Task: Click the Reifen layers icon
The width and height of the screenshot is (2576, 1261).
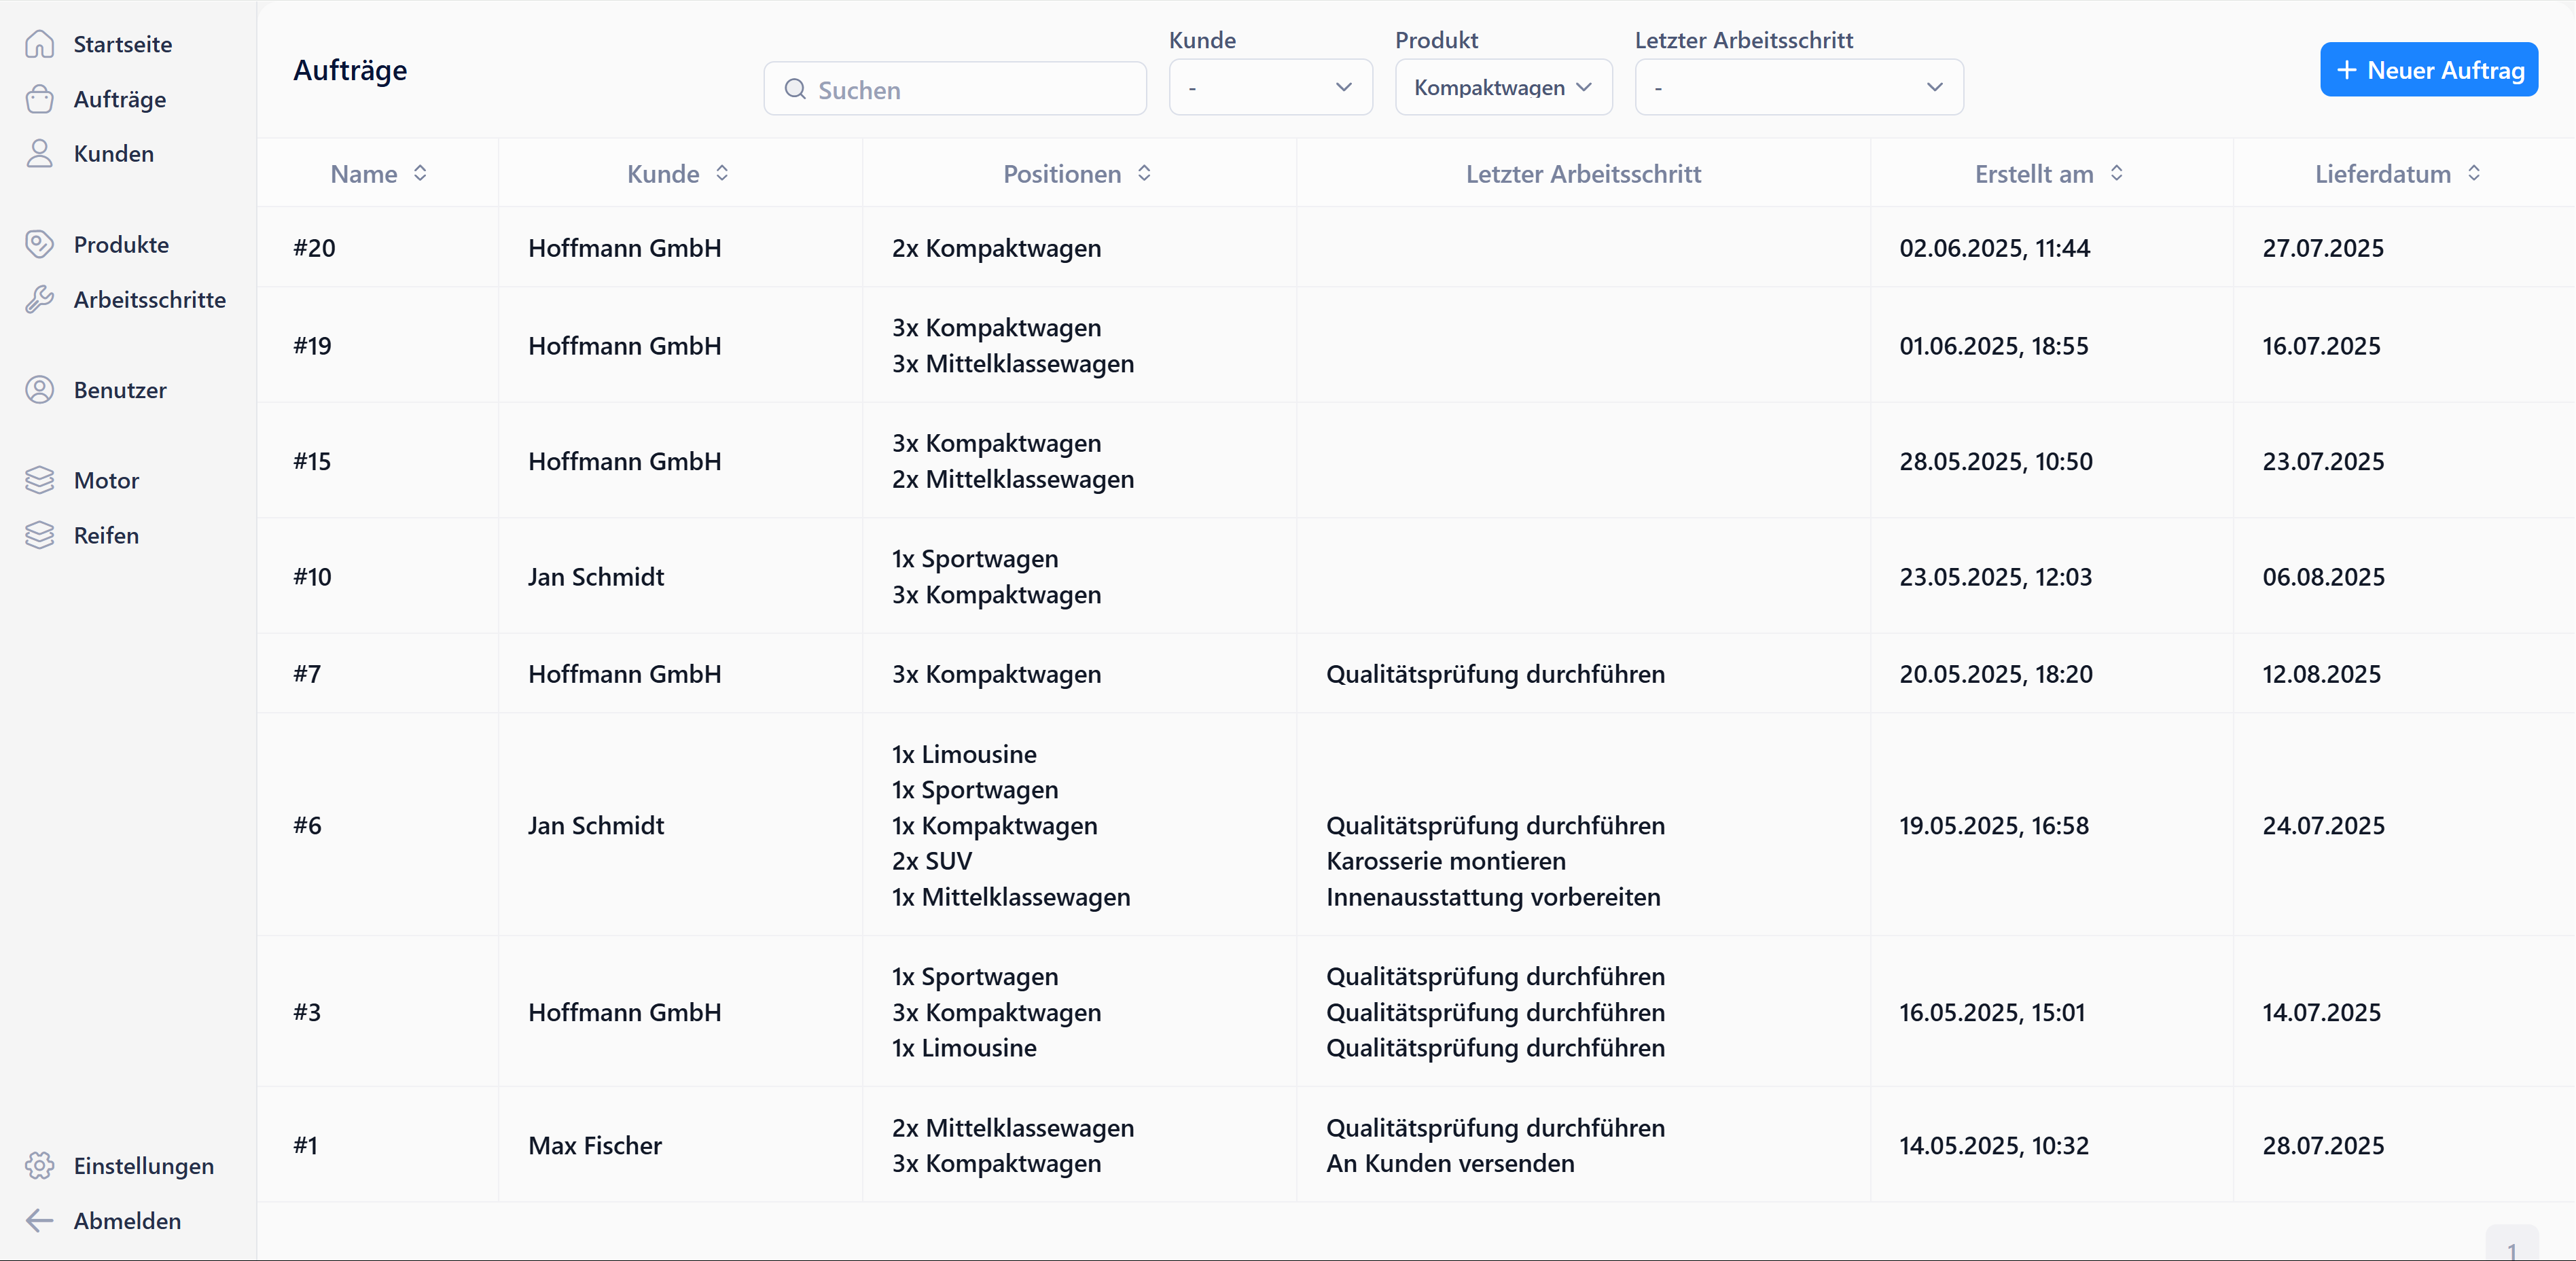Action: point(39,535)
